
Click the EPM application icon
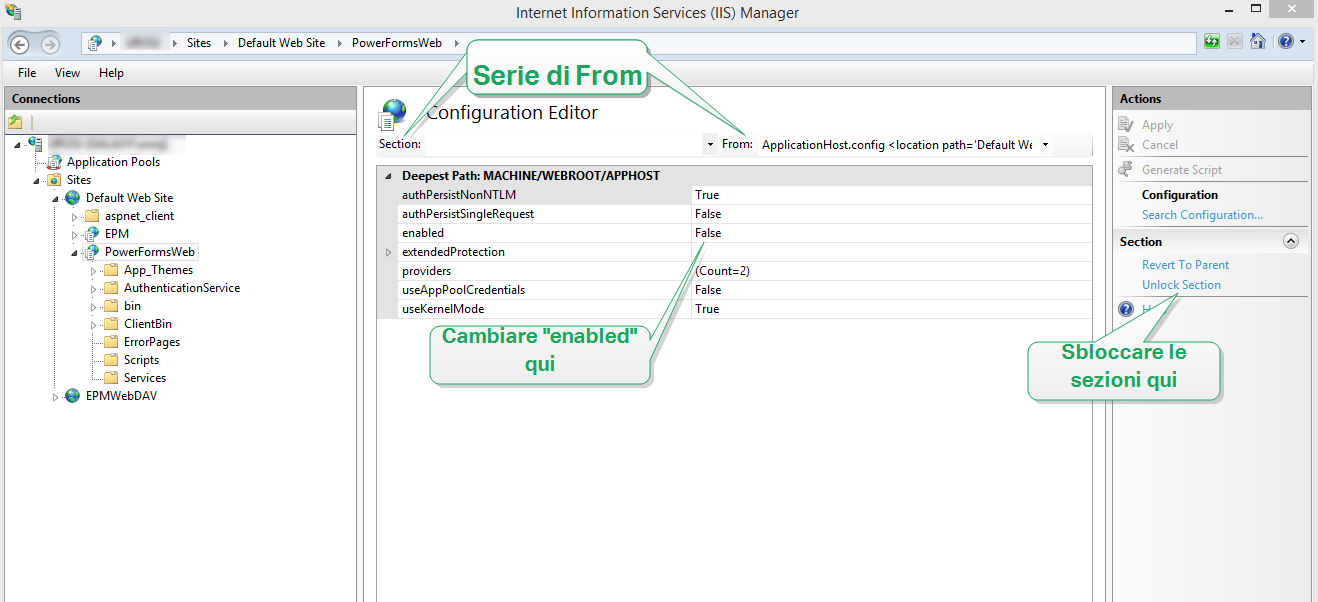click(x=92, y=234)
